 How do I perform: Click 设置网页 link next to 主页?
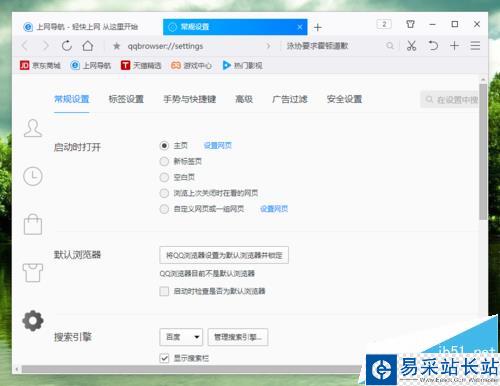coord(218,146)
